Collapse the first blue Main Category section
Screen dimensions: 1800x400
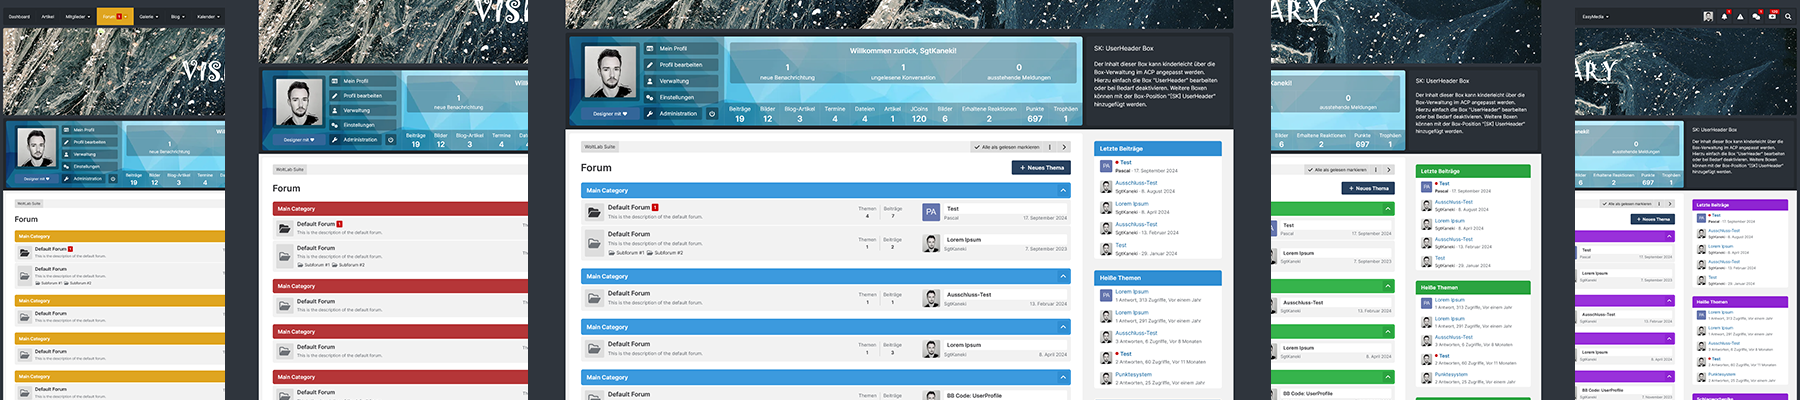click(x=1062, y=190)
